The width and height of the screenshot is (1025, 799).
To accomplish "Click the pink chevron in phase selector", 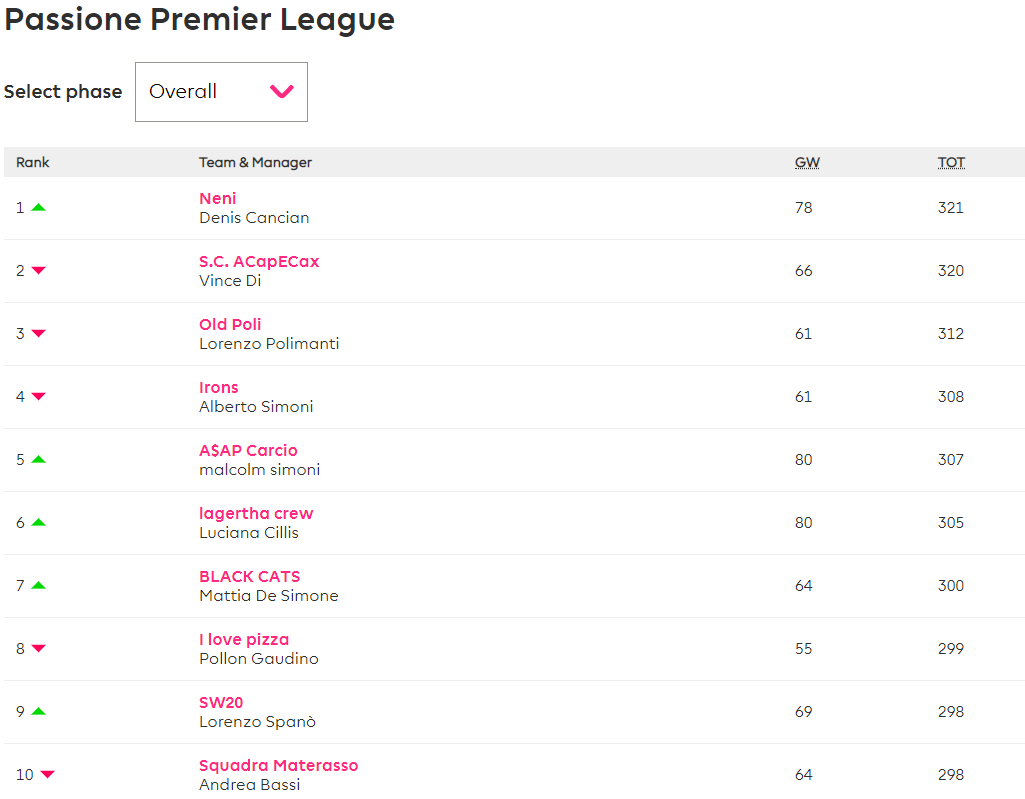I will tap(282, 92).
